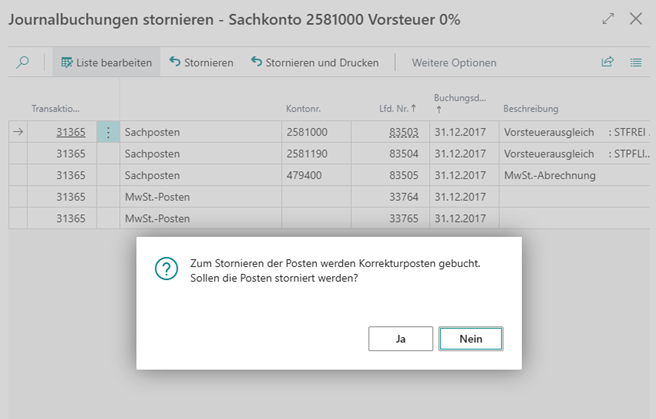Open the list view layout icon
656x419 pixels.
click(x=635, y=62)
